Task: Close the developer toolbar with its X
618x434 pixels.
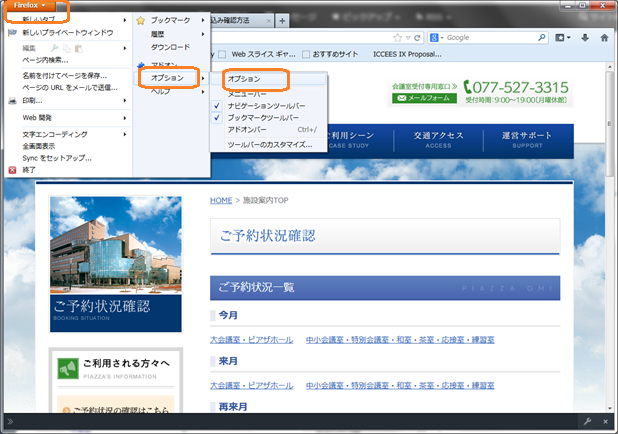Action: coord(605,421)
